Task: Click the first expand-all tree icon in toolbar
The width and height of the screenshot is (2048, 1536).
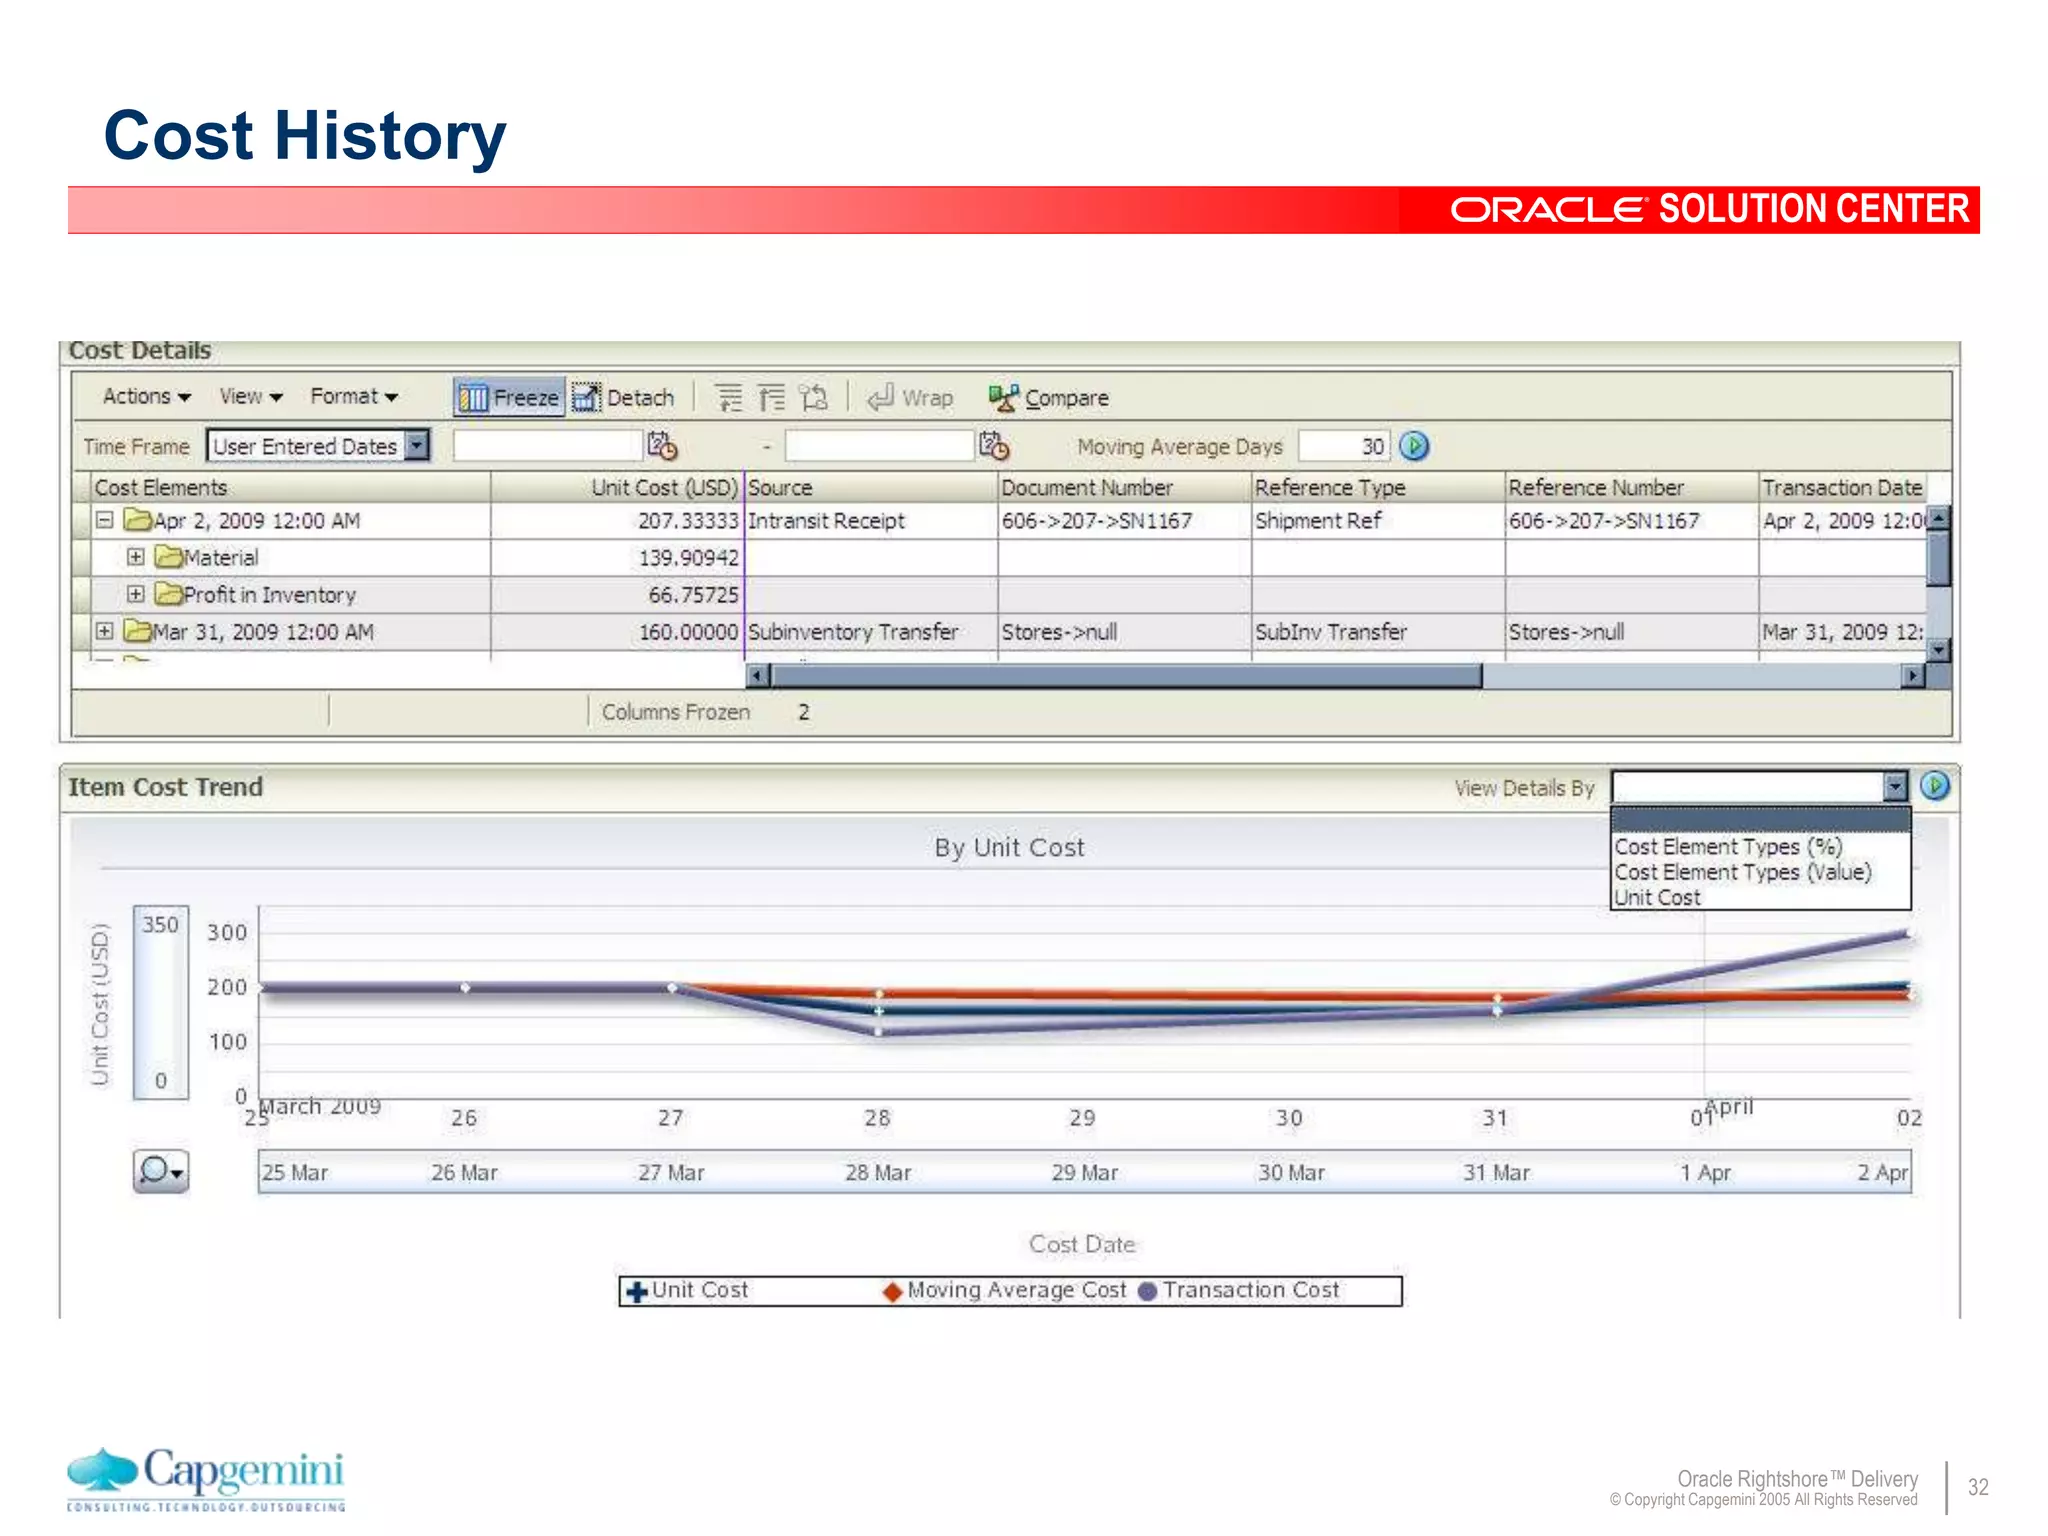Action: 729,398
